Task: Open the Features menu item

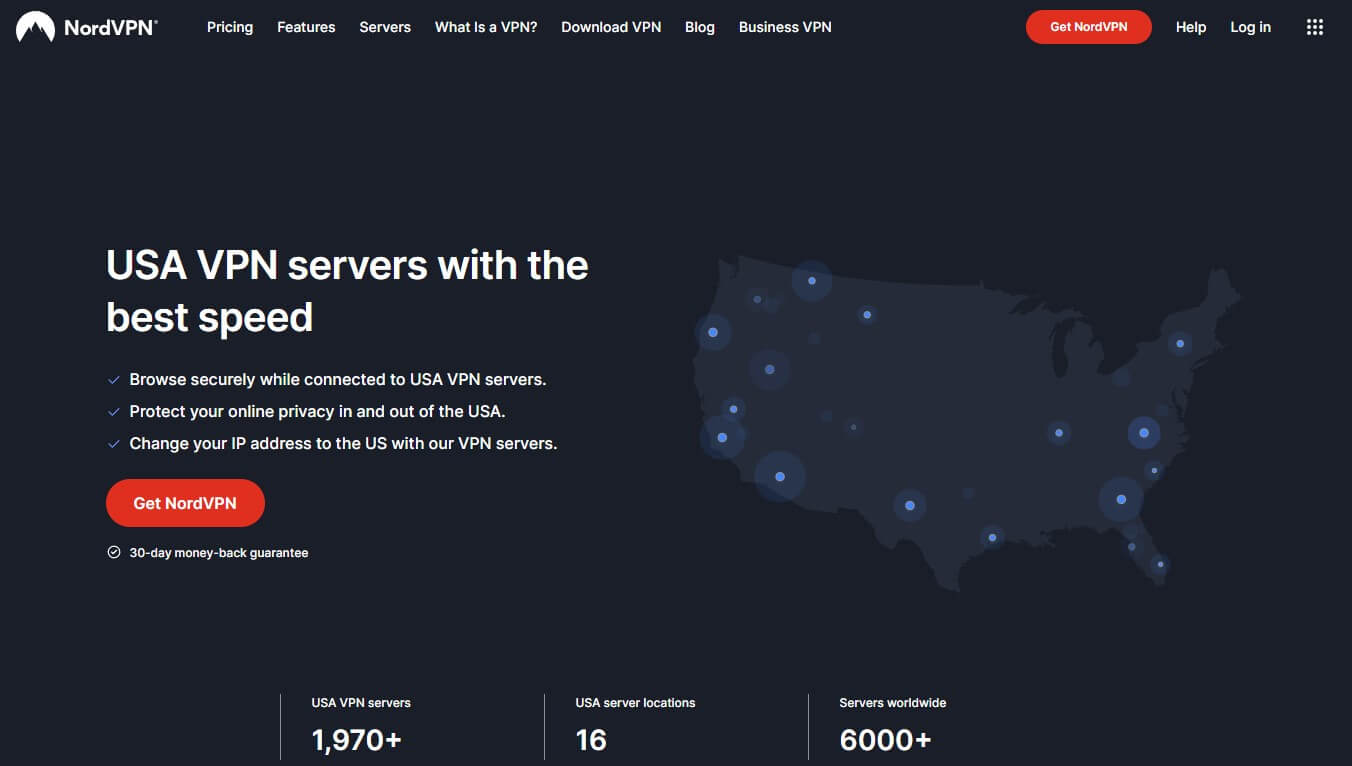Action: (x=306, y=27)
